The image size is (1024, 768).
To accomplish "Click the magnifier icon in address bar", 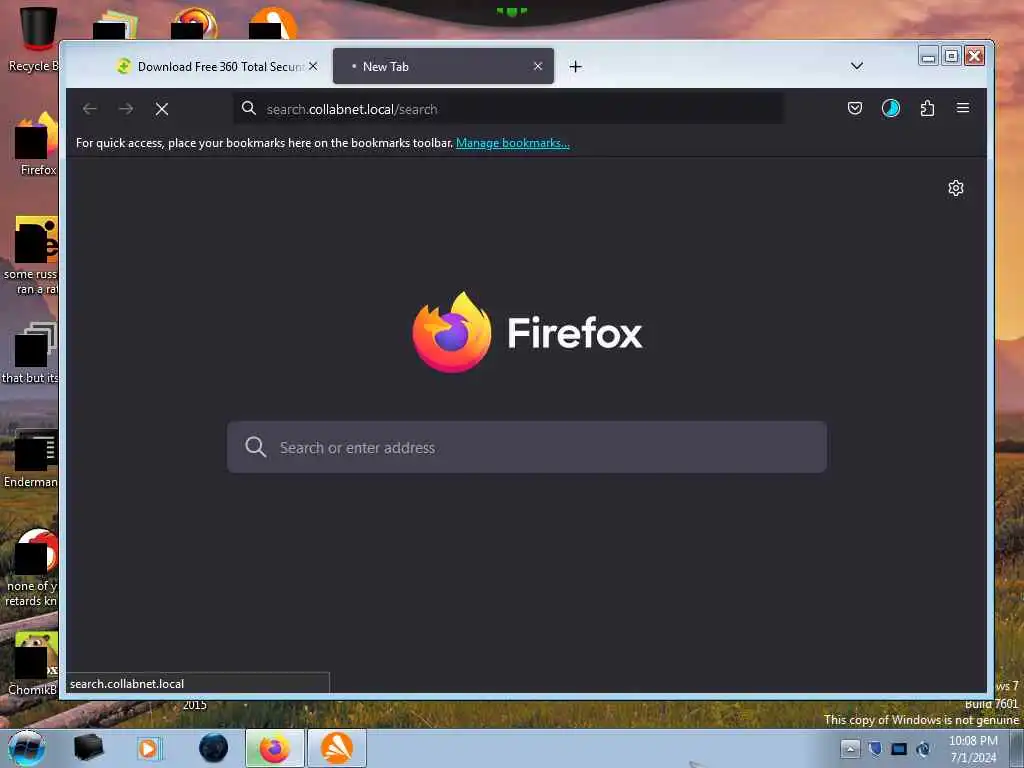I will [248, 108].
